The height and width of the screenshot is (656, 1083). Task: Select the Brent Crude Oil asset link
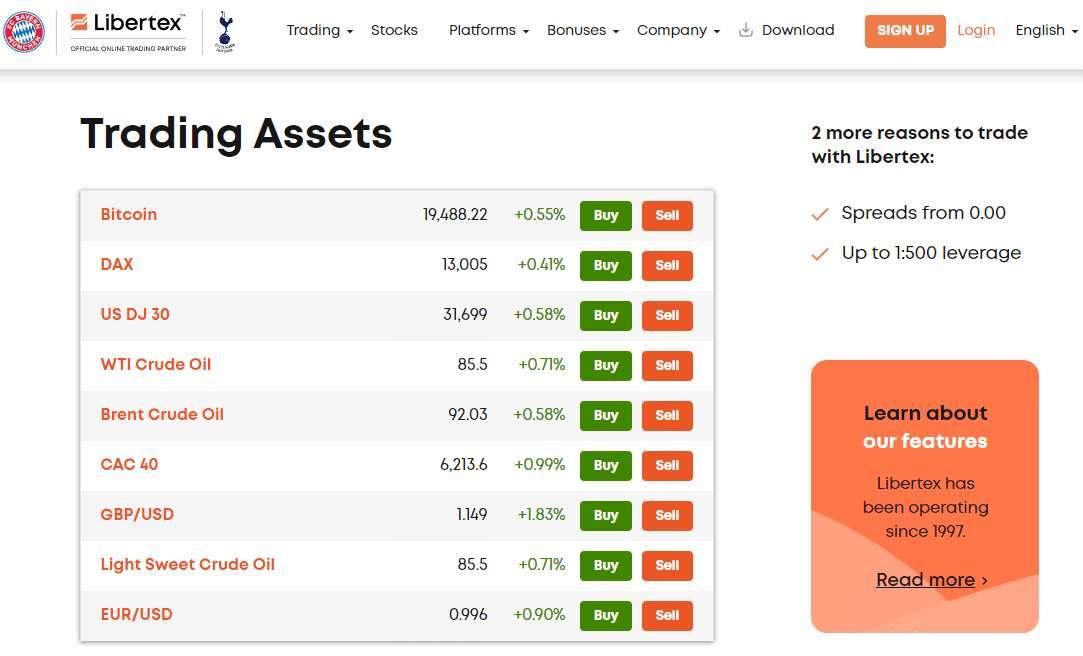tap(162, 415)
